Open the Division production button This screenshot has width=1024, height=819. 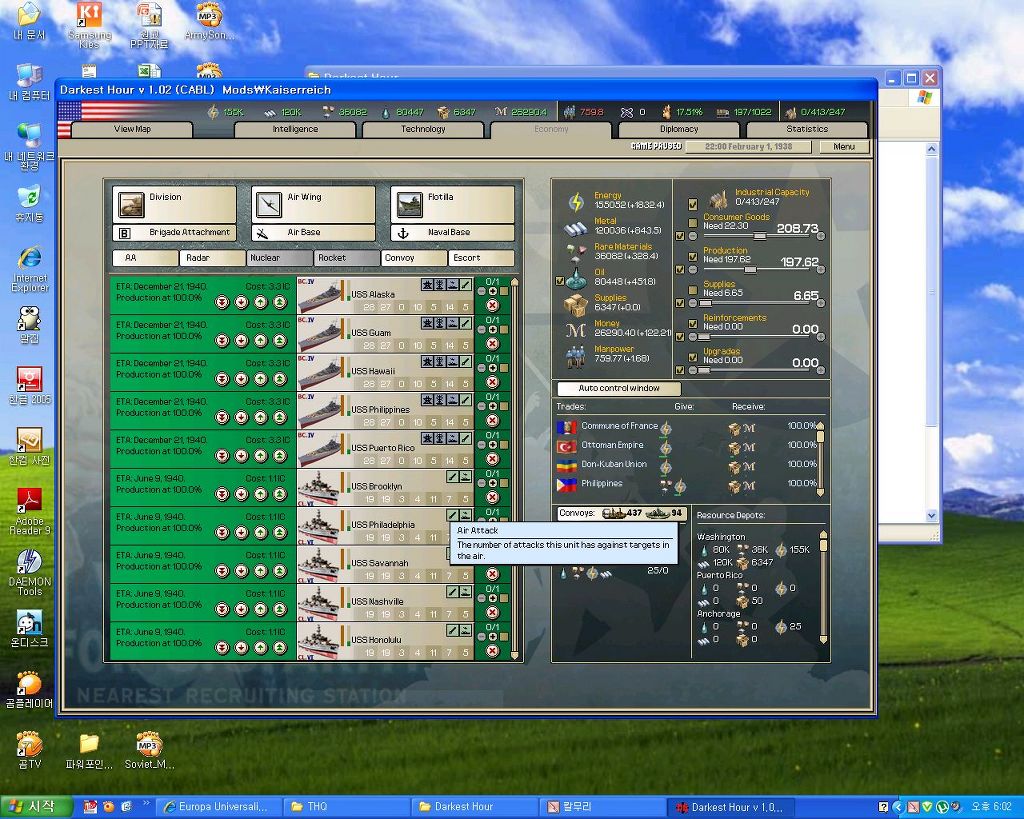(174, 204)
